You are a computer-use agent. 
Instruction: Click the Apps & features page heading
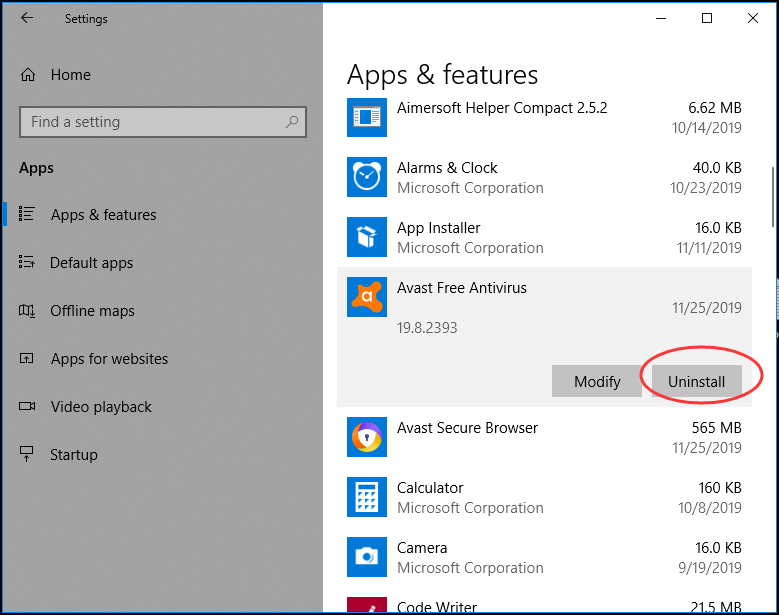442,76
